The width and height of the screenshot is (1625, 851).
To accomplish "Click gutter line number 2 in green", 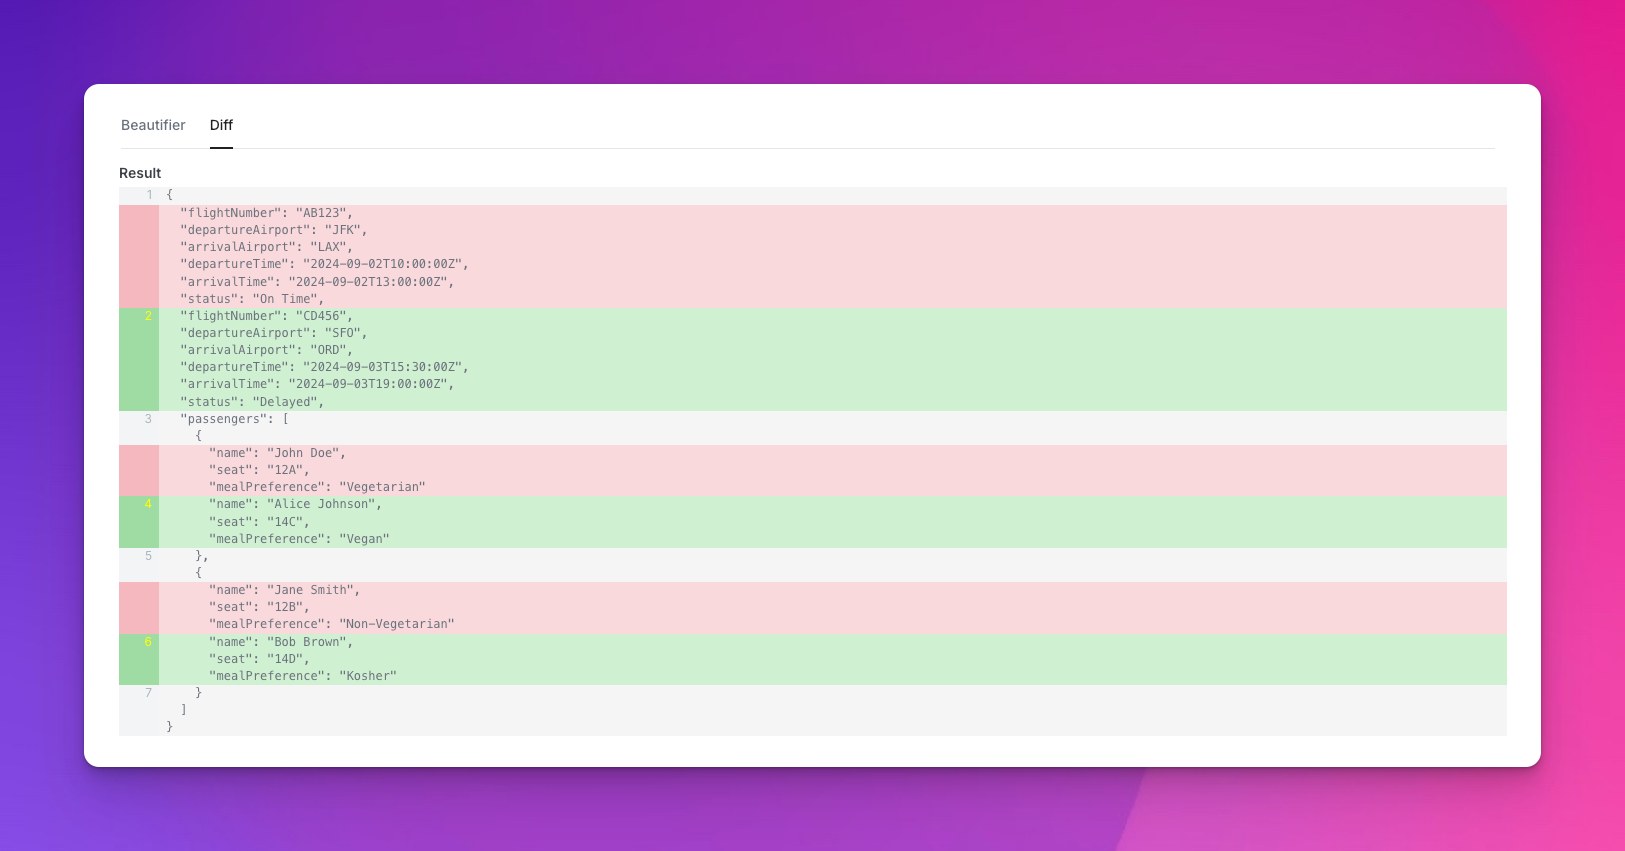I will (149, 316).
